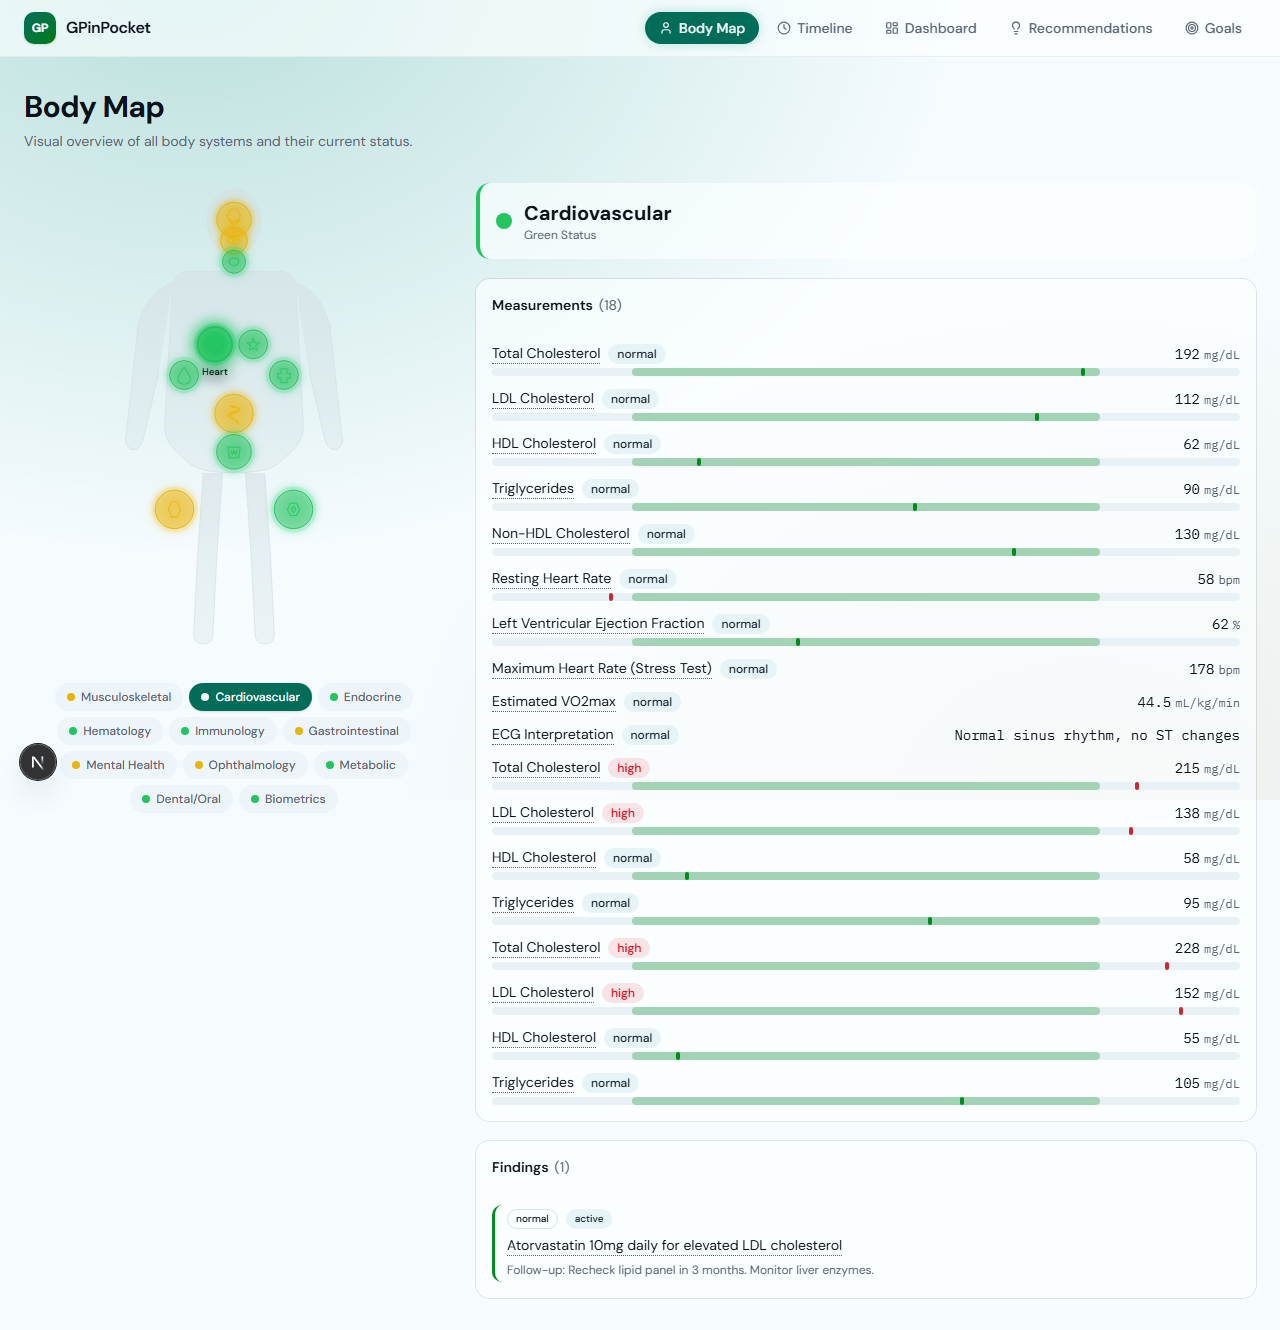This screenshot has height=1330, width=1280.
Task: Click the Resting Heart Rate range bar
Action: pyautogui.click(x=865, y=597)
